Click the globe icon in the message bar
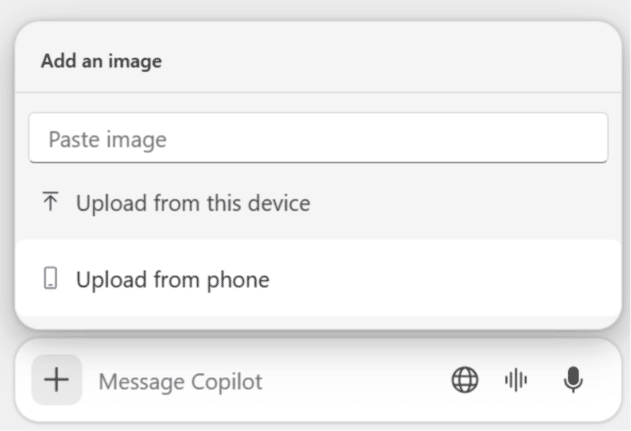The image size is (631, 431). tap(464, 380)
